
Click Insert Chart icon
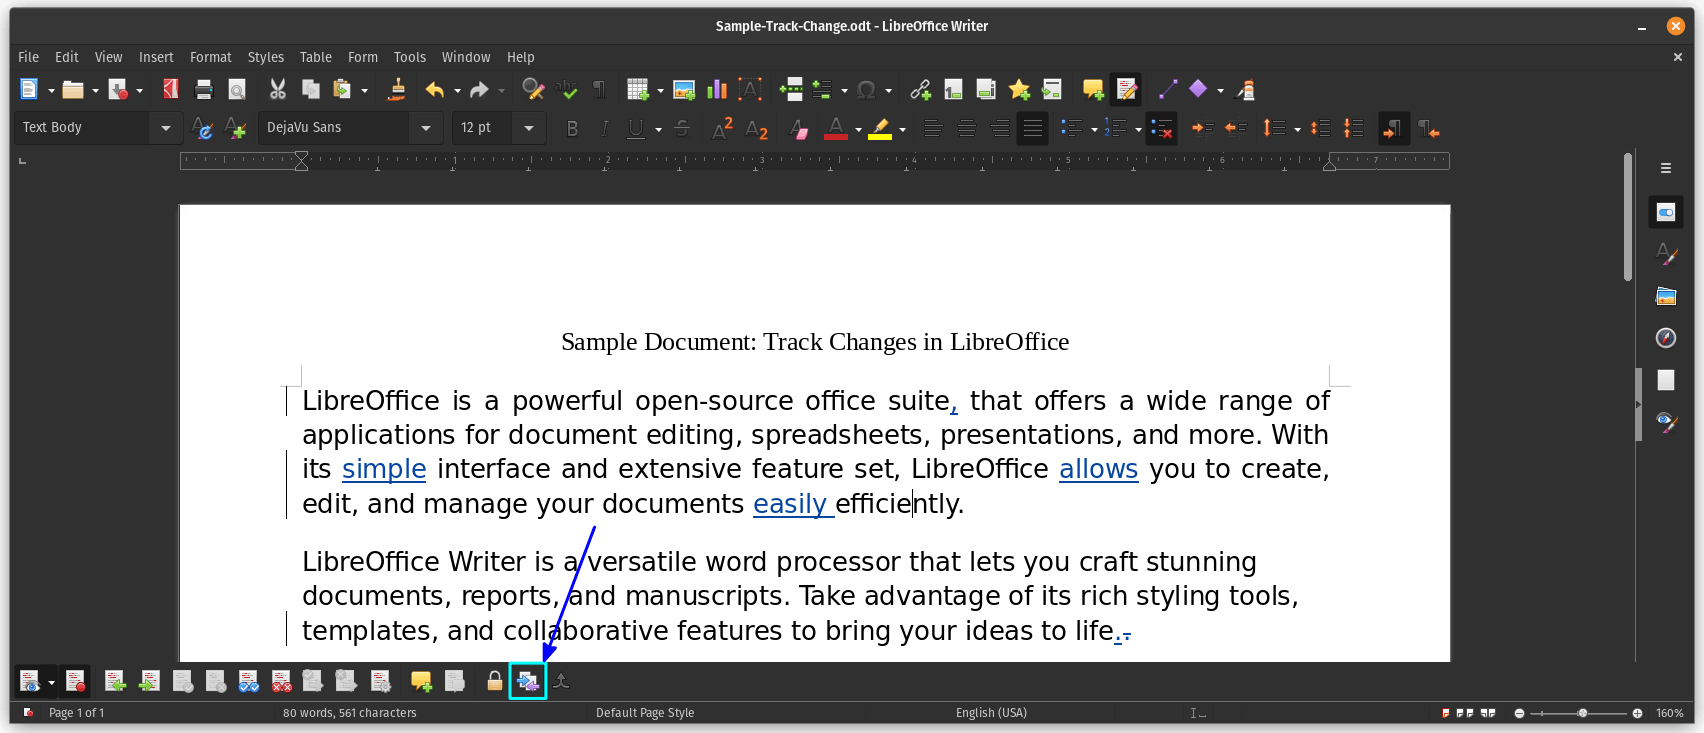pyautogui.click(x=717, y=89)
